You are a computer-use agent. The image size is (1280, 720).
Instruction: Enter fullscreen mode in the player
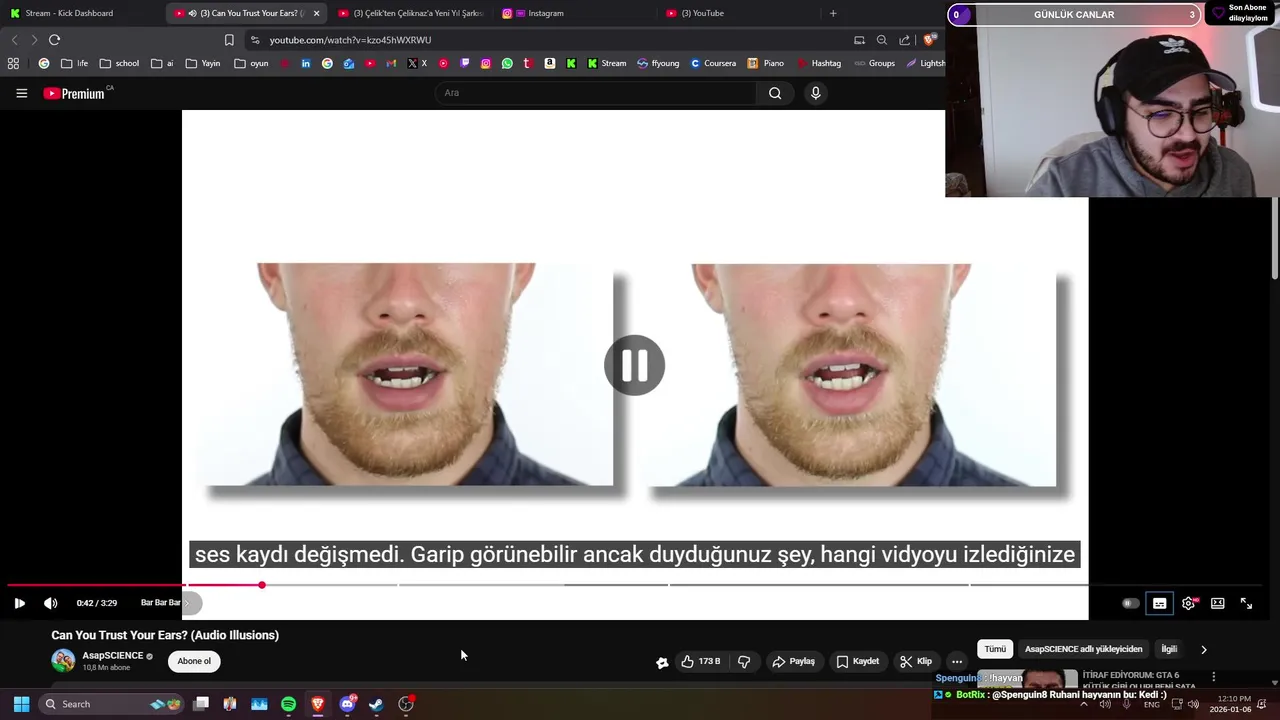tap(1246, 603)
